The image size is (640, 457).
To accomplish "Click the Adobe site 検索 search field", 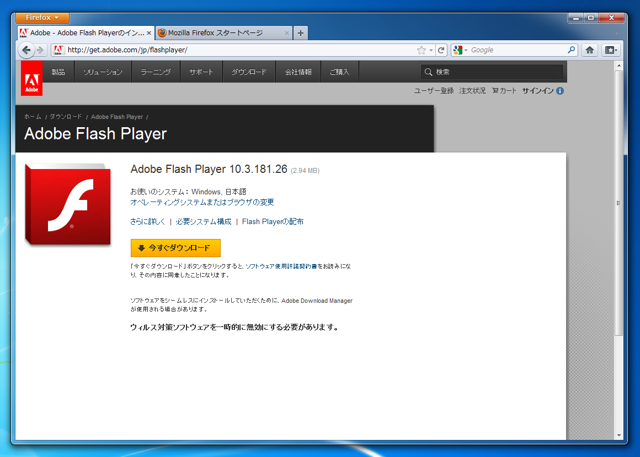I will (x=492, y=72).
